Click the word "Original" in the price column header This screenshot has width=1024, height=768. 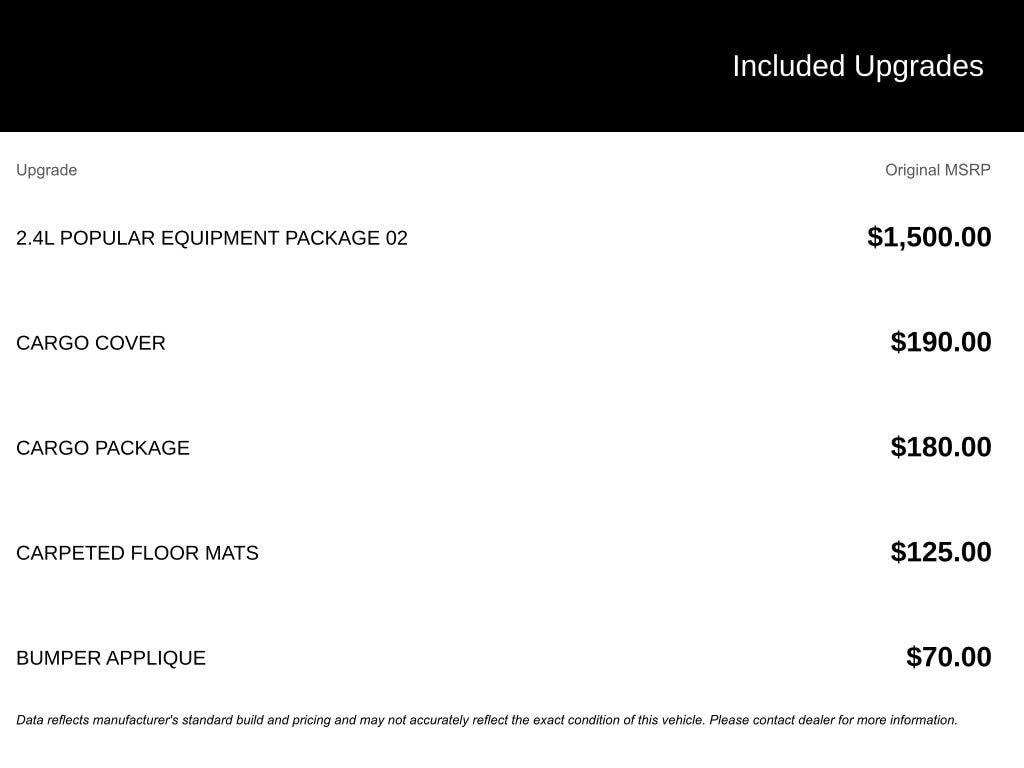click(x=912, y=170)
